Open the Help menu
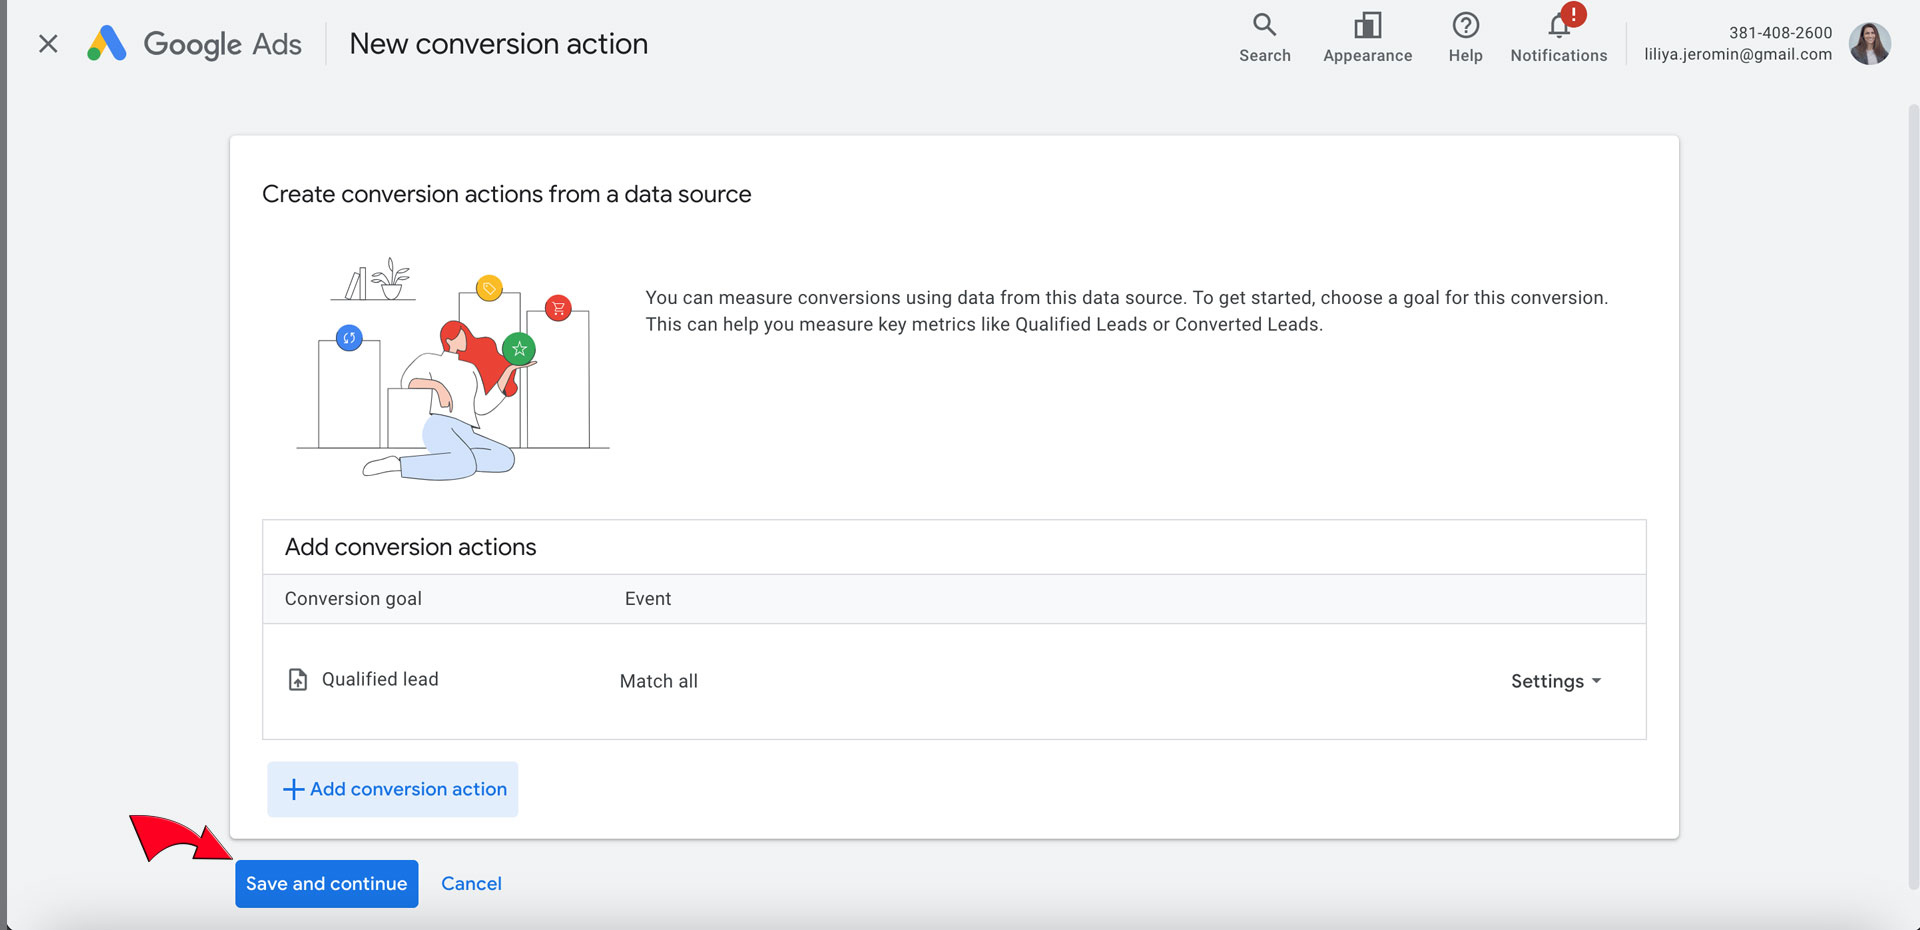This screenshot has width=1920, height=930. (1465, 38)
